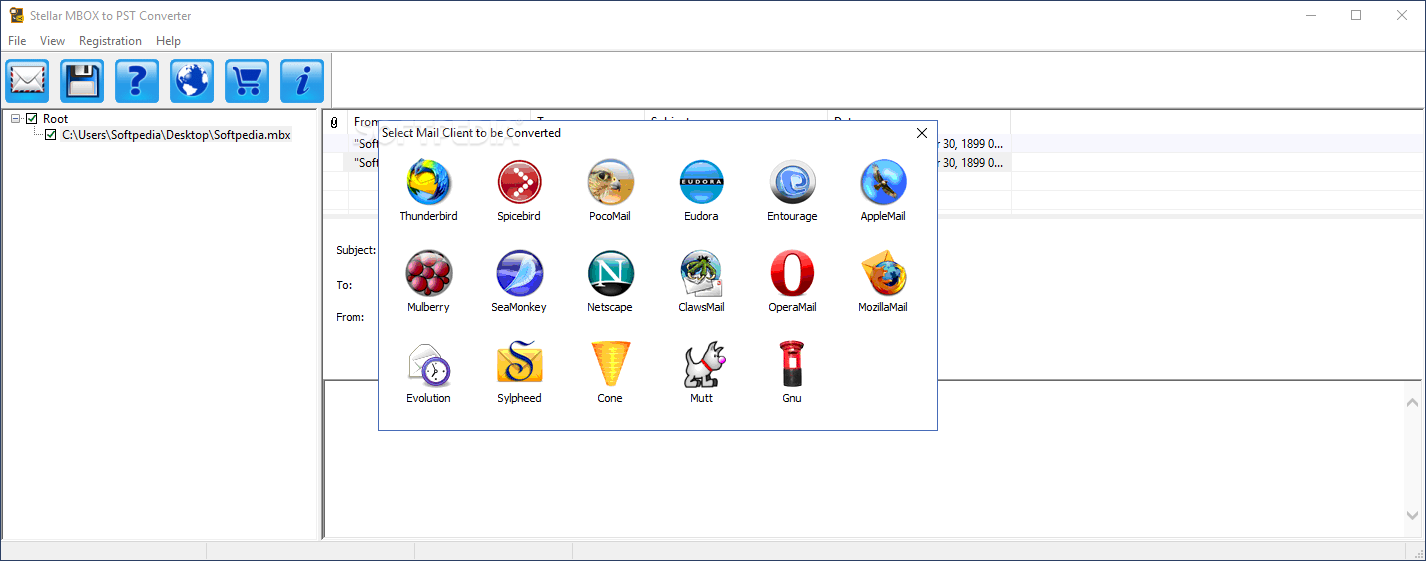Click the scroll down arrow in preview pane

(1413, 515)
